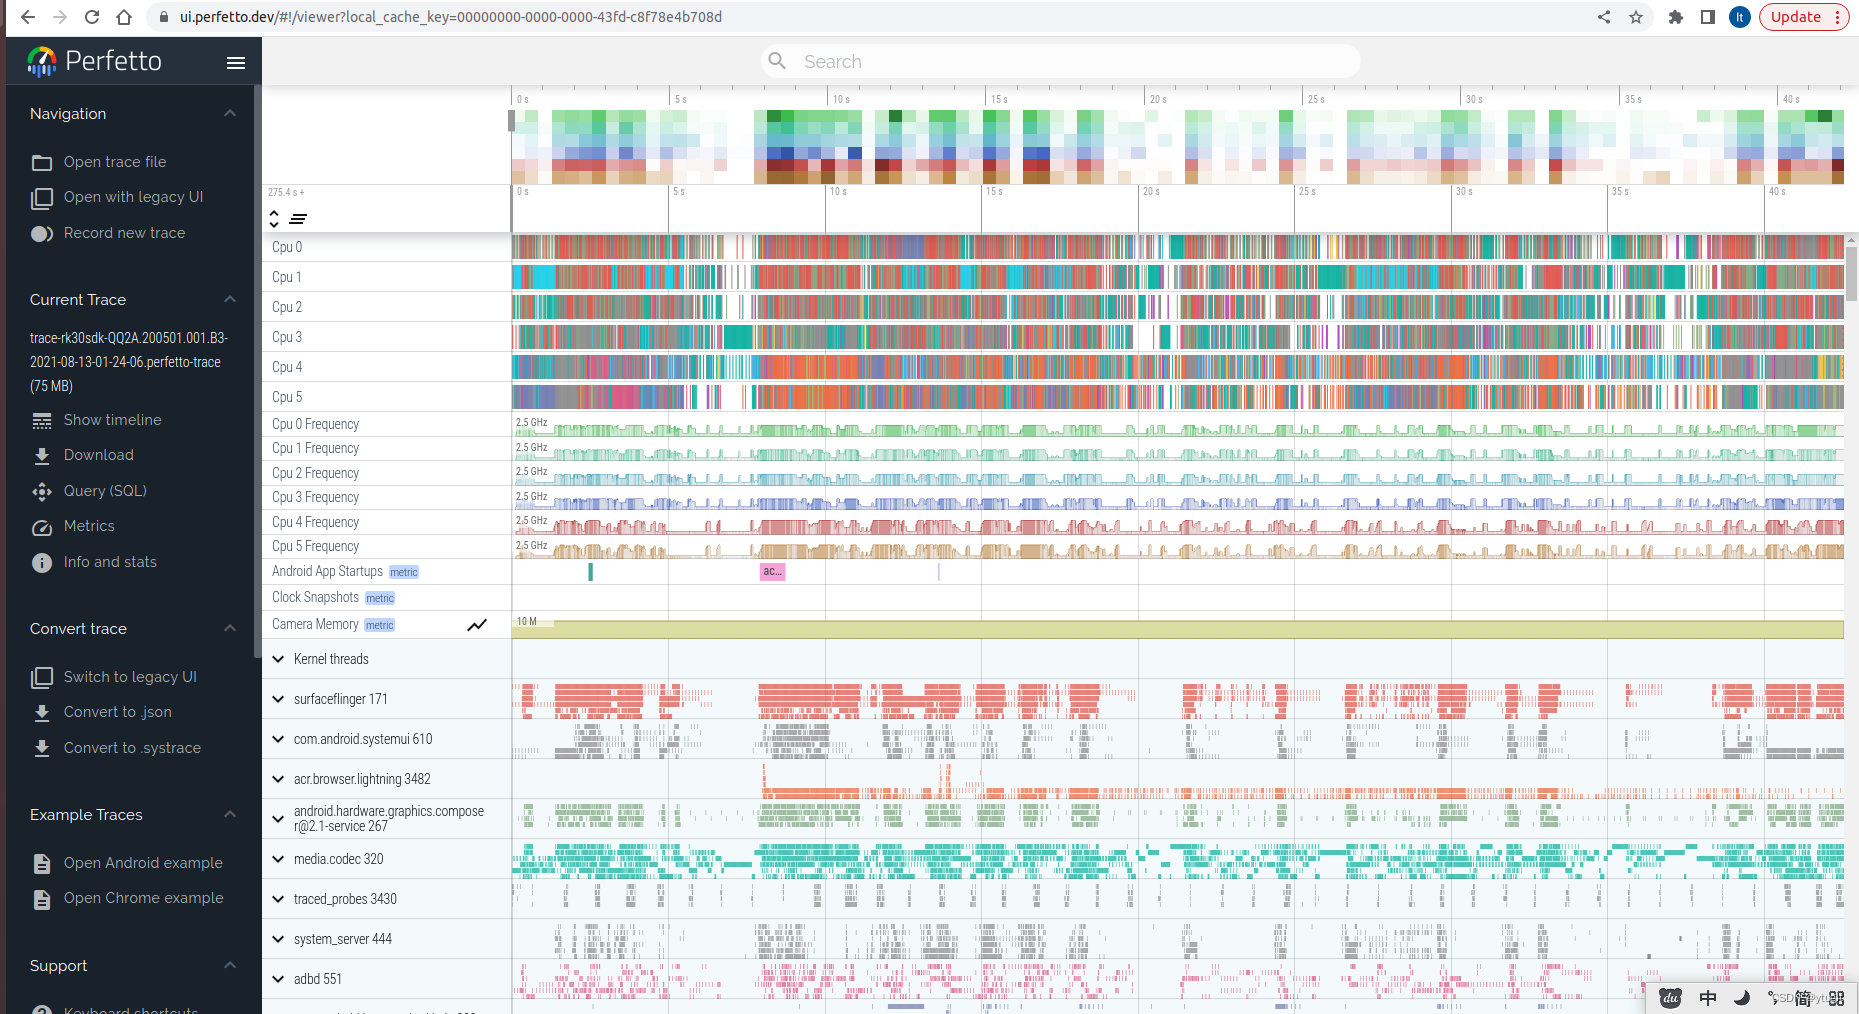The image size is (1859, 1014).
Task: Select the Cpu 4 Frequency track label
Action: [x=315, y=522]
